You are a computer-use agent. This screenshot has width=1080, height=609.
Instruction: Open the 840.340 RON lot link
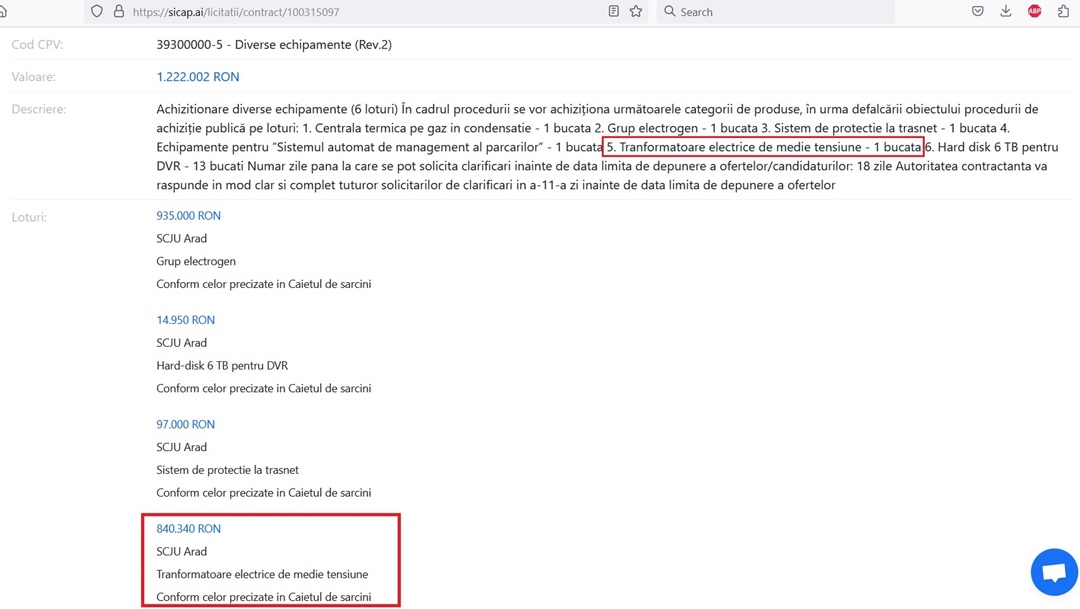point(189,528)
